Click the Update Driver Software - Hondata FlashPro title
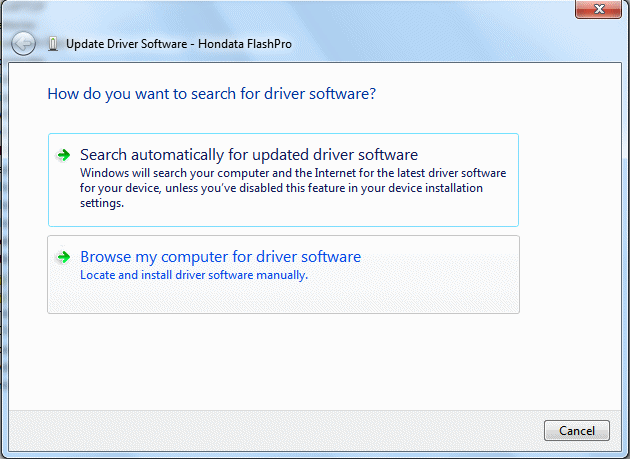The height and width of the screenshot is (459, 630). pos(179,44)
